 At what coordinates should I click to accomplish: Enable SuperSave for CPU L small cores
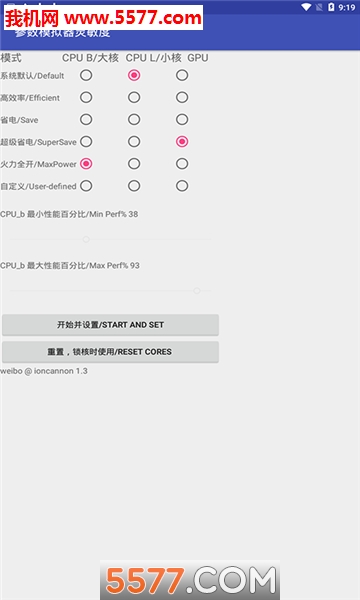(x=134, y=142)
